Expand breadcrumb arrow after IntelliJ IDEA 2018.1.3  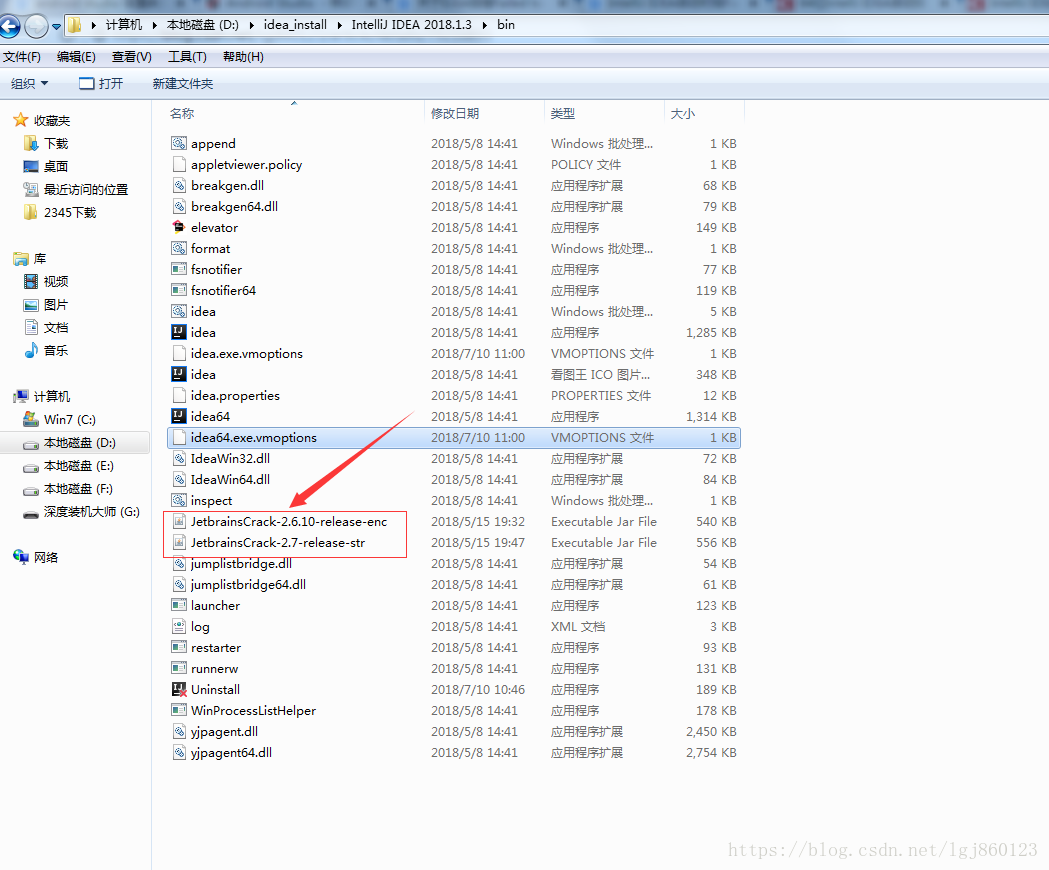coord(484,25)
